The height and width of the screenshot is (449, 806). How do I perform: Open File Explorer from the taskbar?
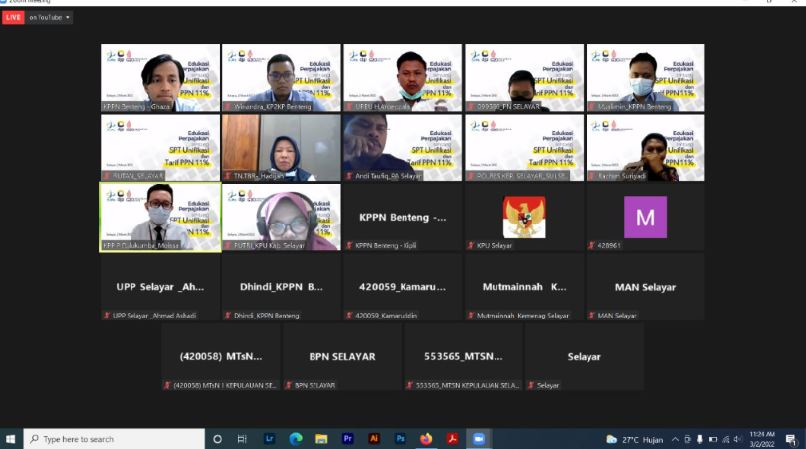coord(322,439)
